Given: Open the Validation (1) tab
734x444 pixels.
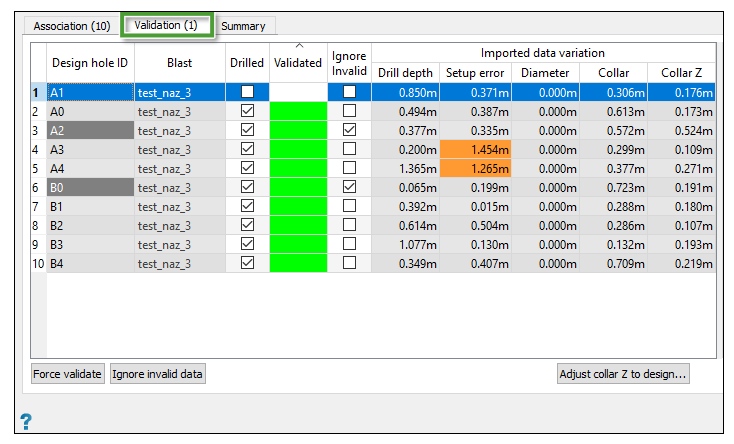Looking at the screenshot, I should coord(168,26).
